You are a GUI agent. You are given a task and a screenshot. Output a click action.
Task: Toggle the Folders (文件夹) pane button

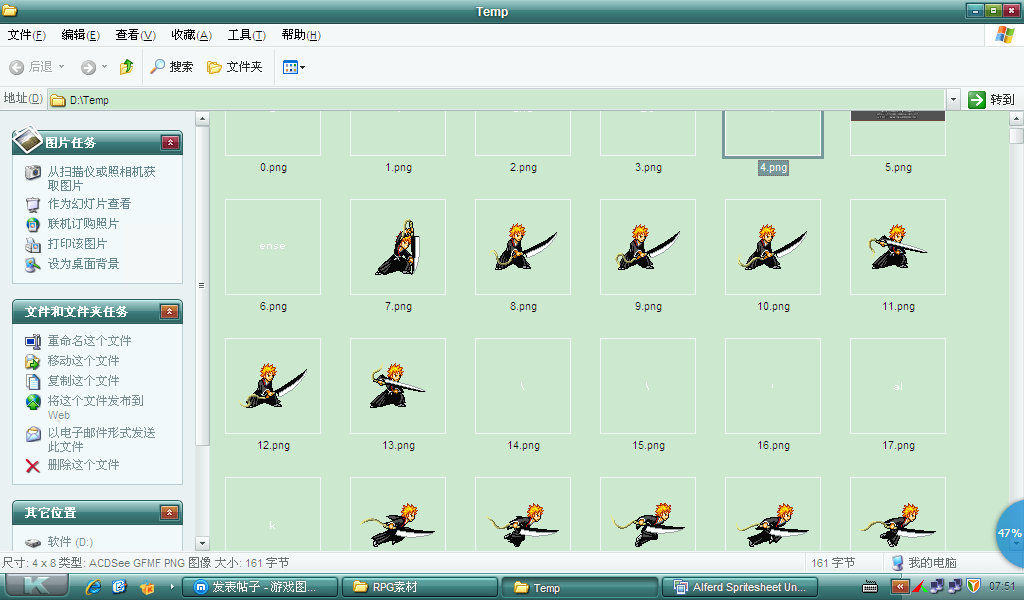[x=234, y=67]
